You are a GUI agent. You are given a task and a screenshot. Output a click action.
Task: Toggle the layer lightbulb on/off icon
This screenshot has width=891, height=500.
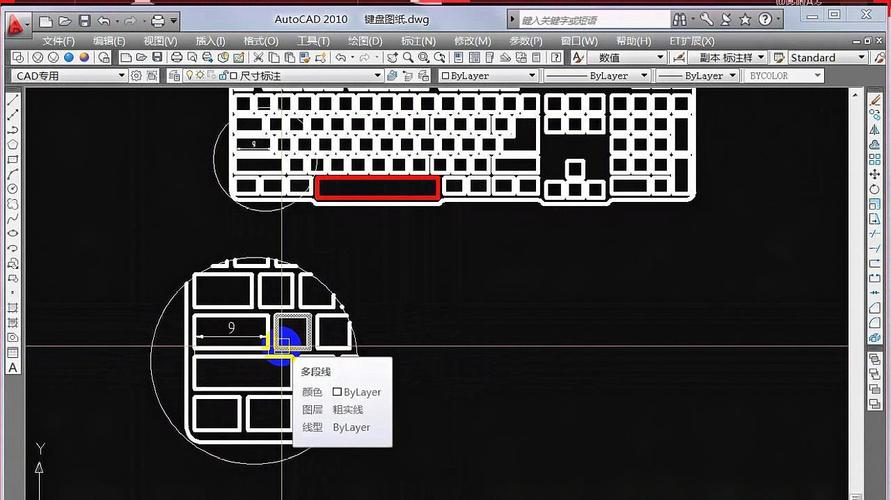[188, 76]
